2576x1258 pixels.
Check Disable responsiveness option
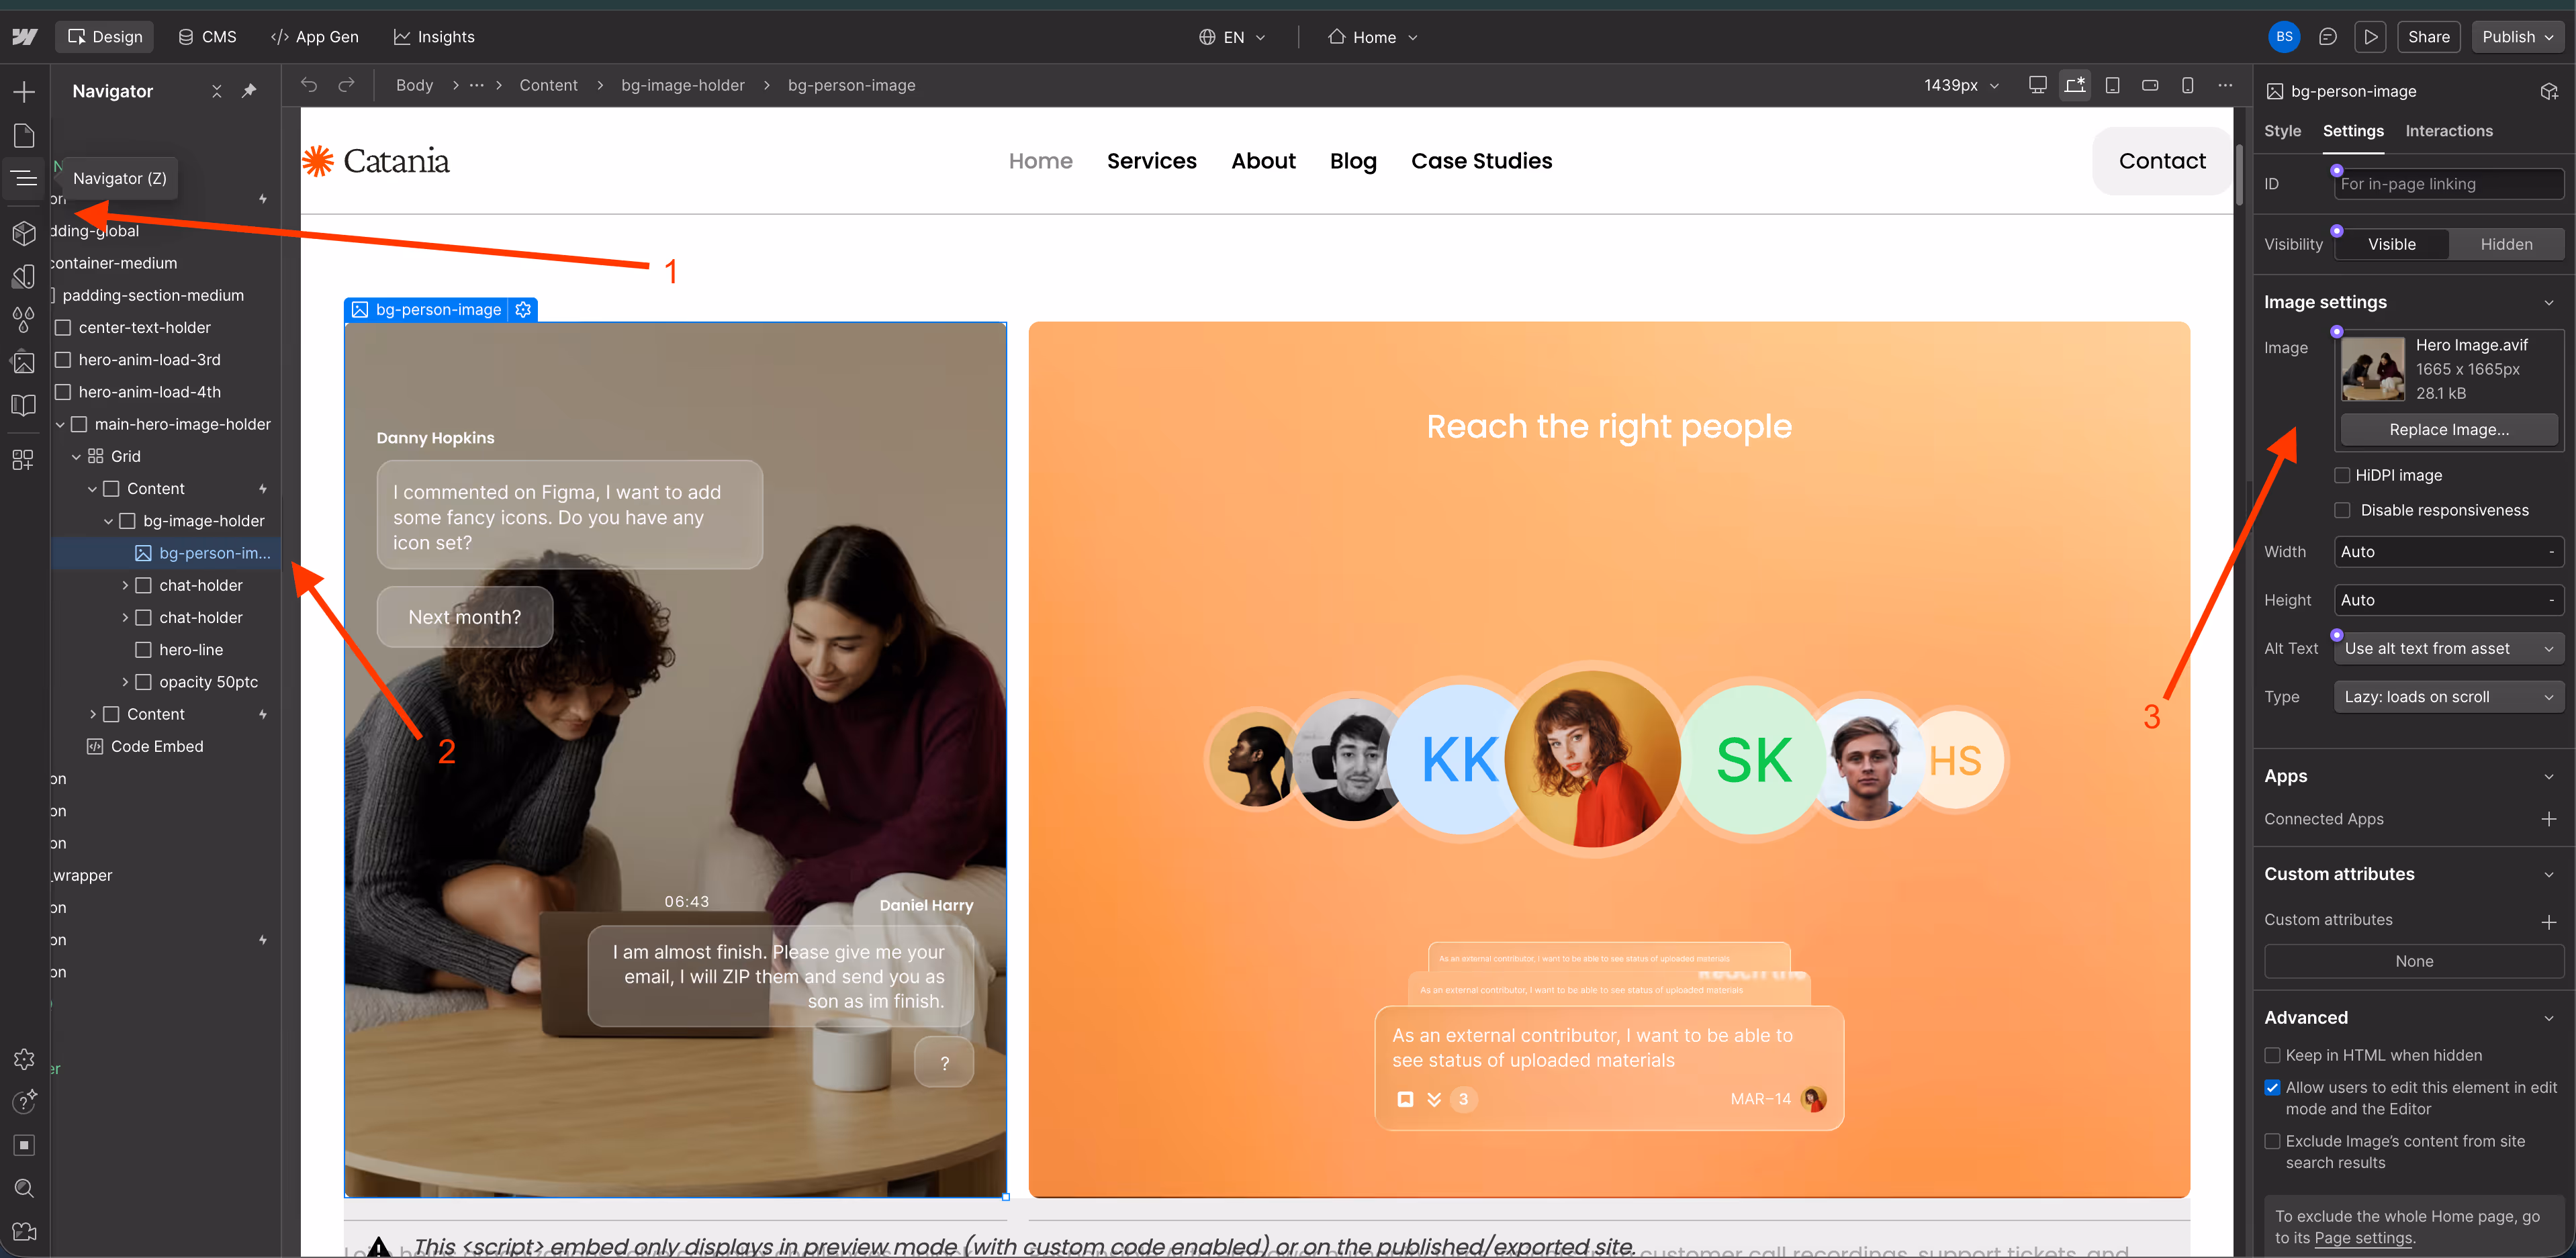tap(2342, 510)
